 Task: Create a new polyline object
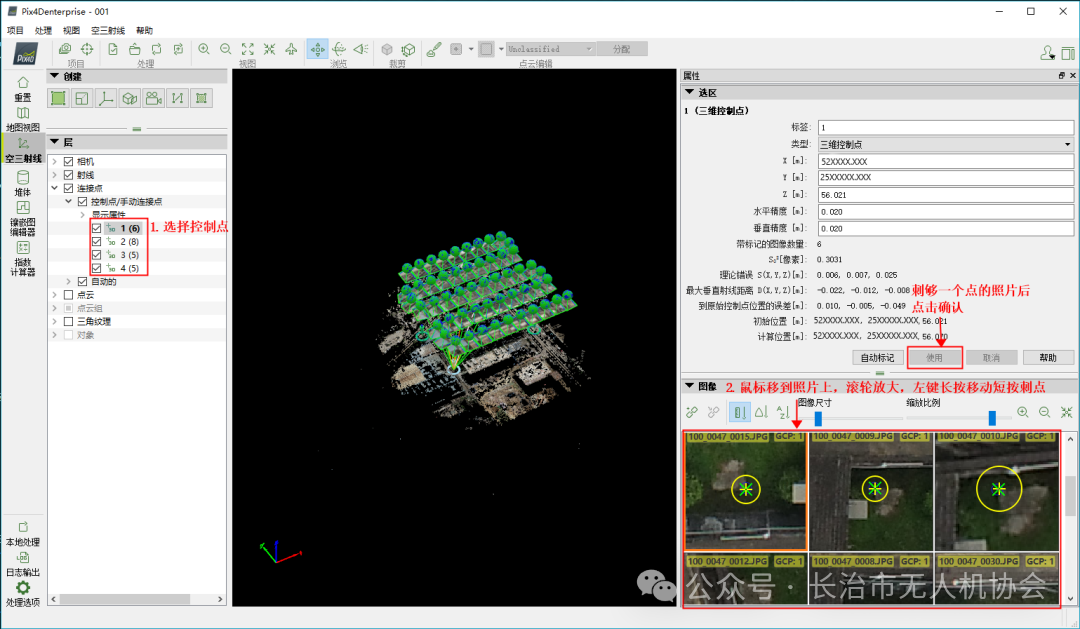click(177, 99)
